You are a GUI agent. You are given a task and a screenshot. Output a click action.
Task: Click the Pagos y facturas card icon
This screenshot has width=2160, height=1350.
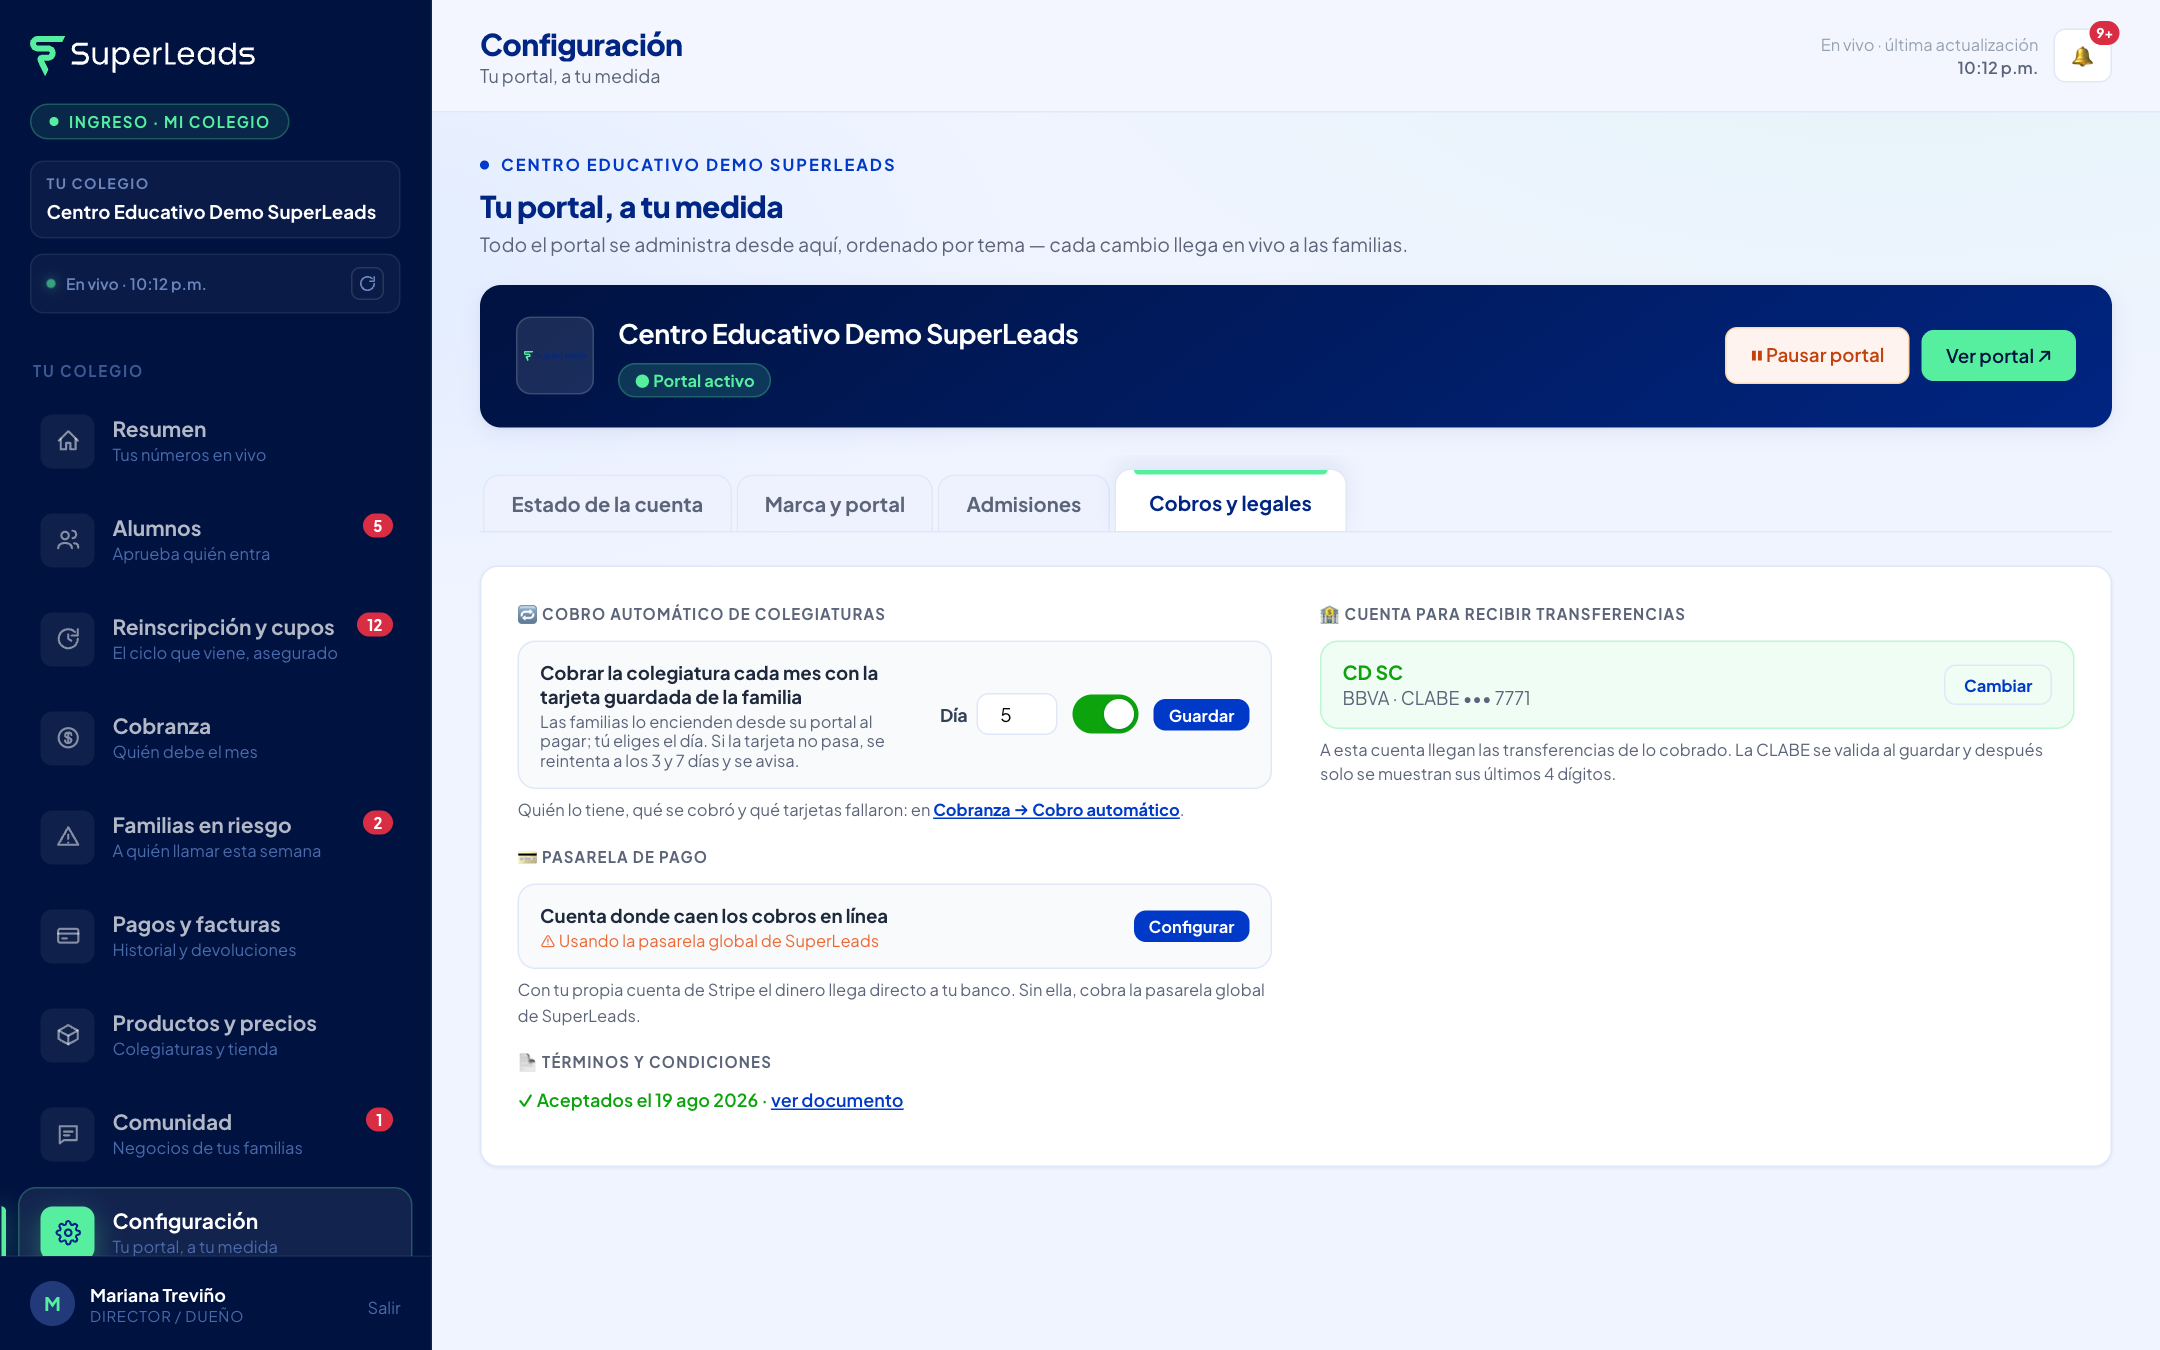(x=68, y=936)
